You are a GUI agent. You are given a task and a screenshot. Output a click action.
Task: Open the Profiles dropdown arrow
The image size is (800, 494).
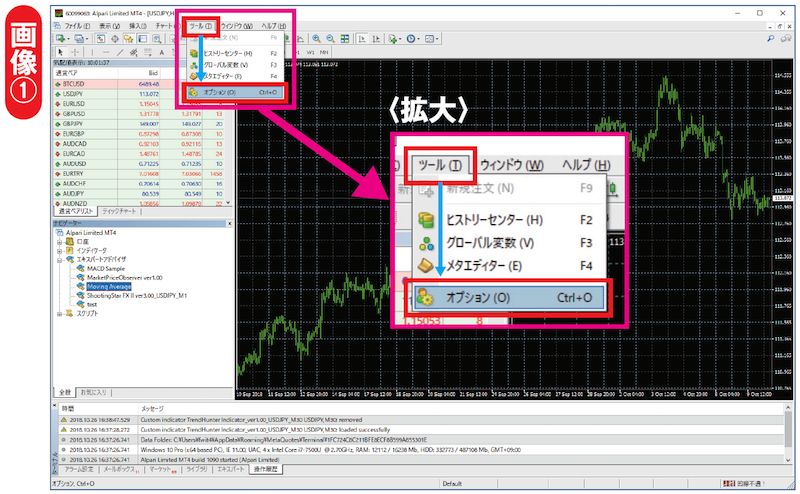87,39
